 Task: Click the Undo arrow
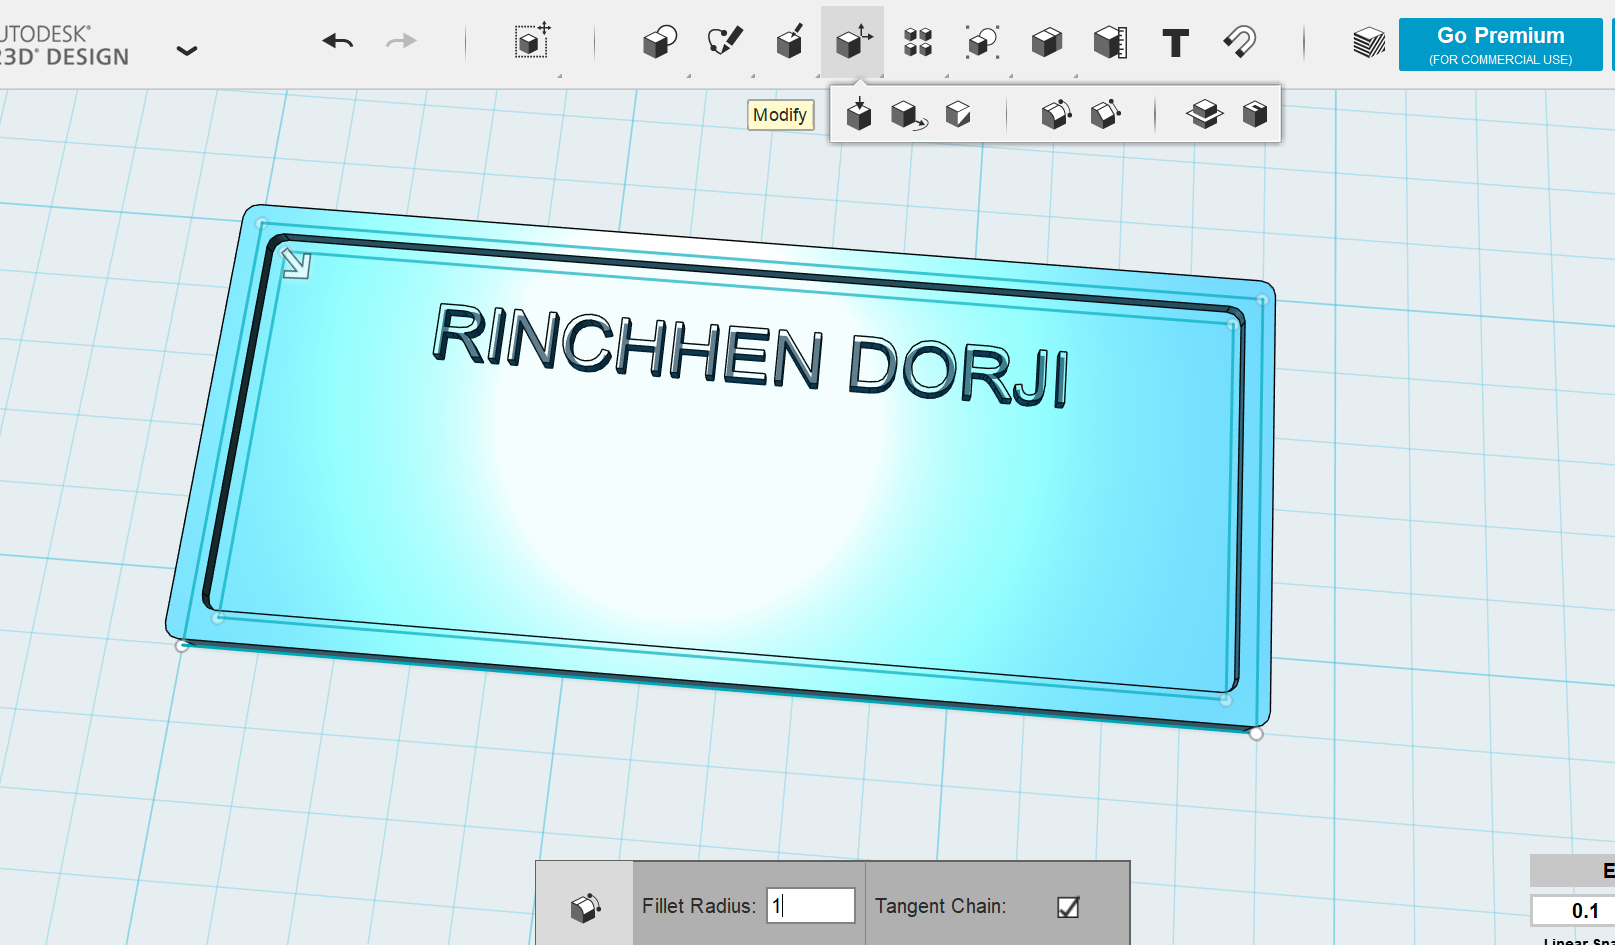(338, 41)
